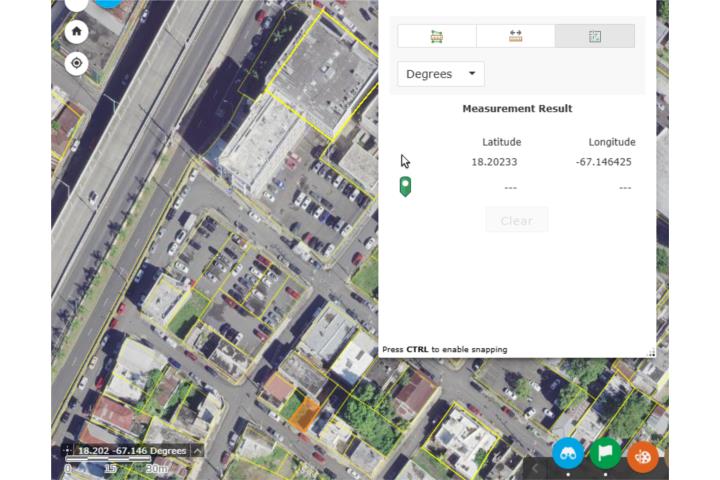
Task: Open the green flag widget
Action: (605, 454)
